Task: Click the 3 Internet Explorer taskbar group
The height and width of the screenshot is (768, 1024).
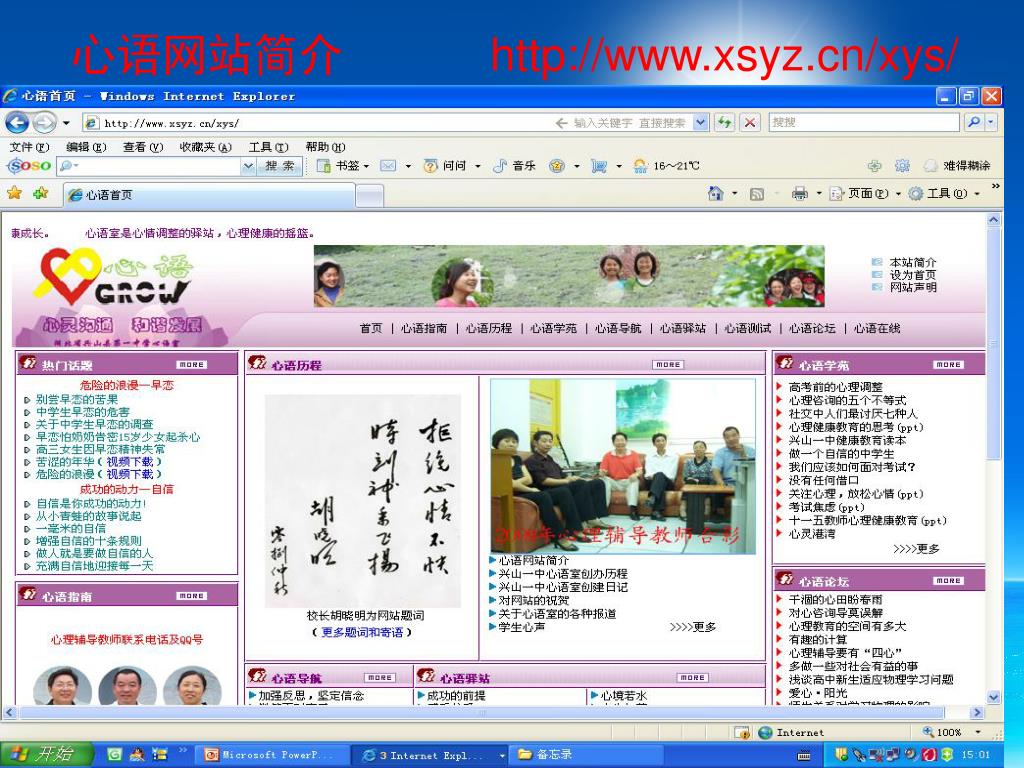Action: tap(431, 755)
